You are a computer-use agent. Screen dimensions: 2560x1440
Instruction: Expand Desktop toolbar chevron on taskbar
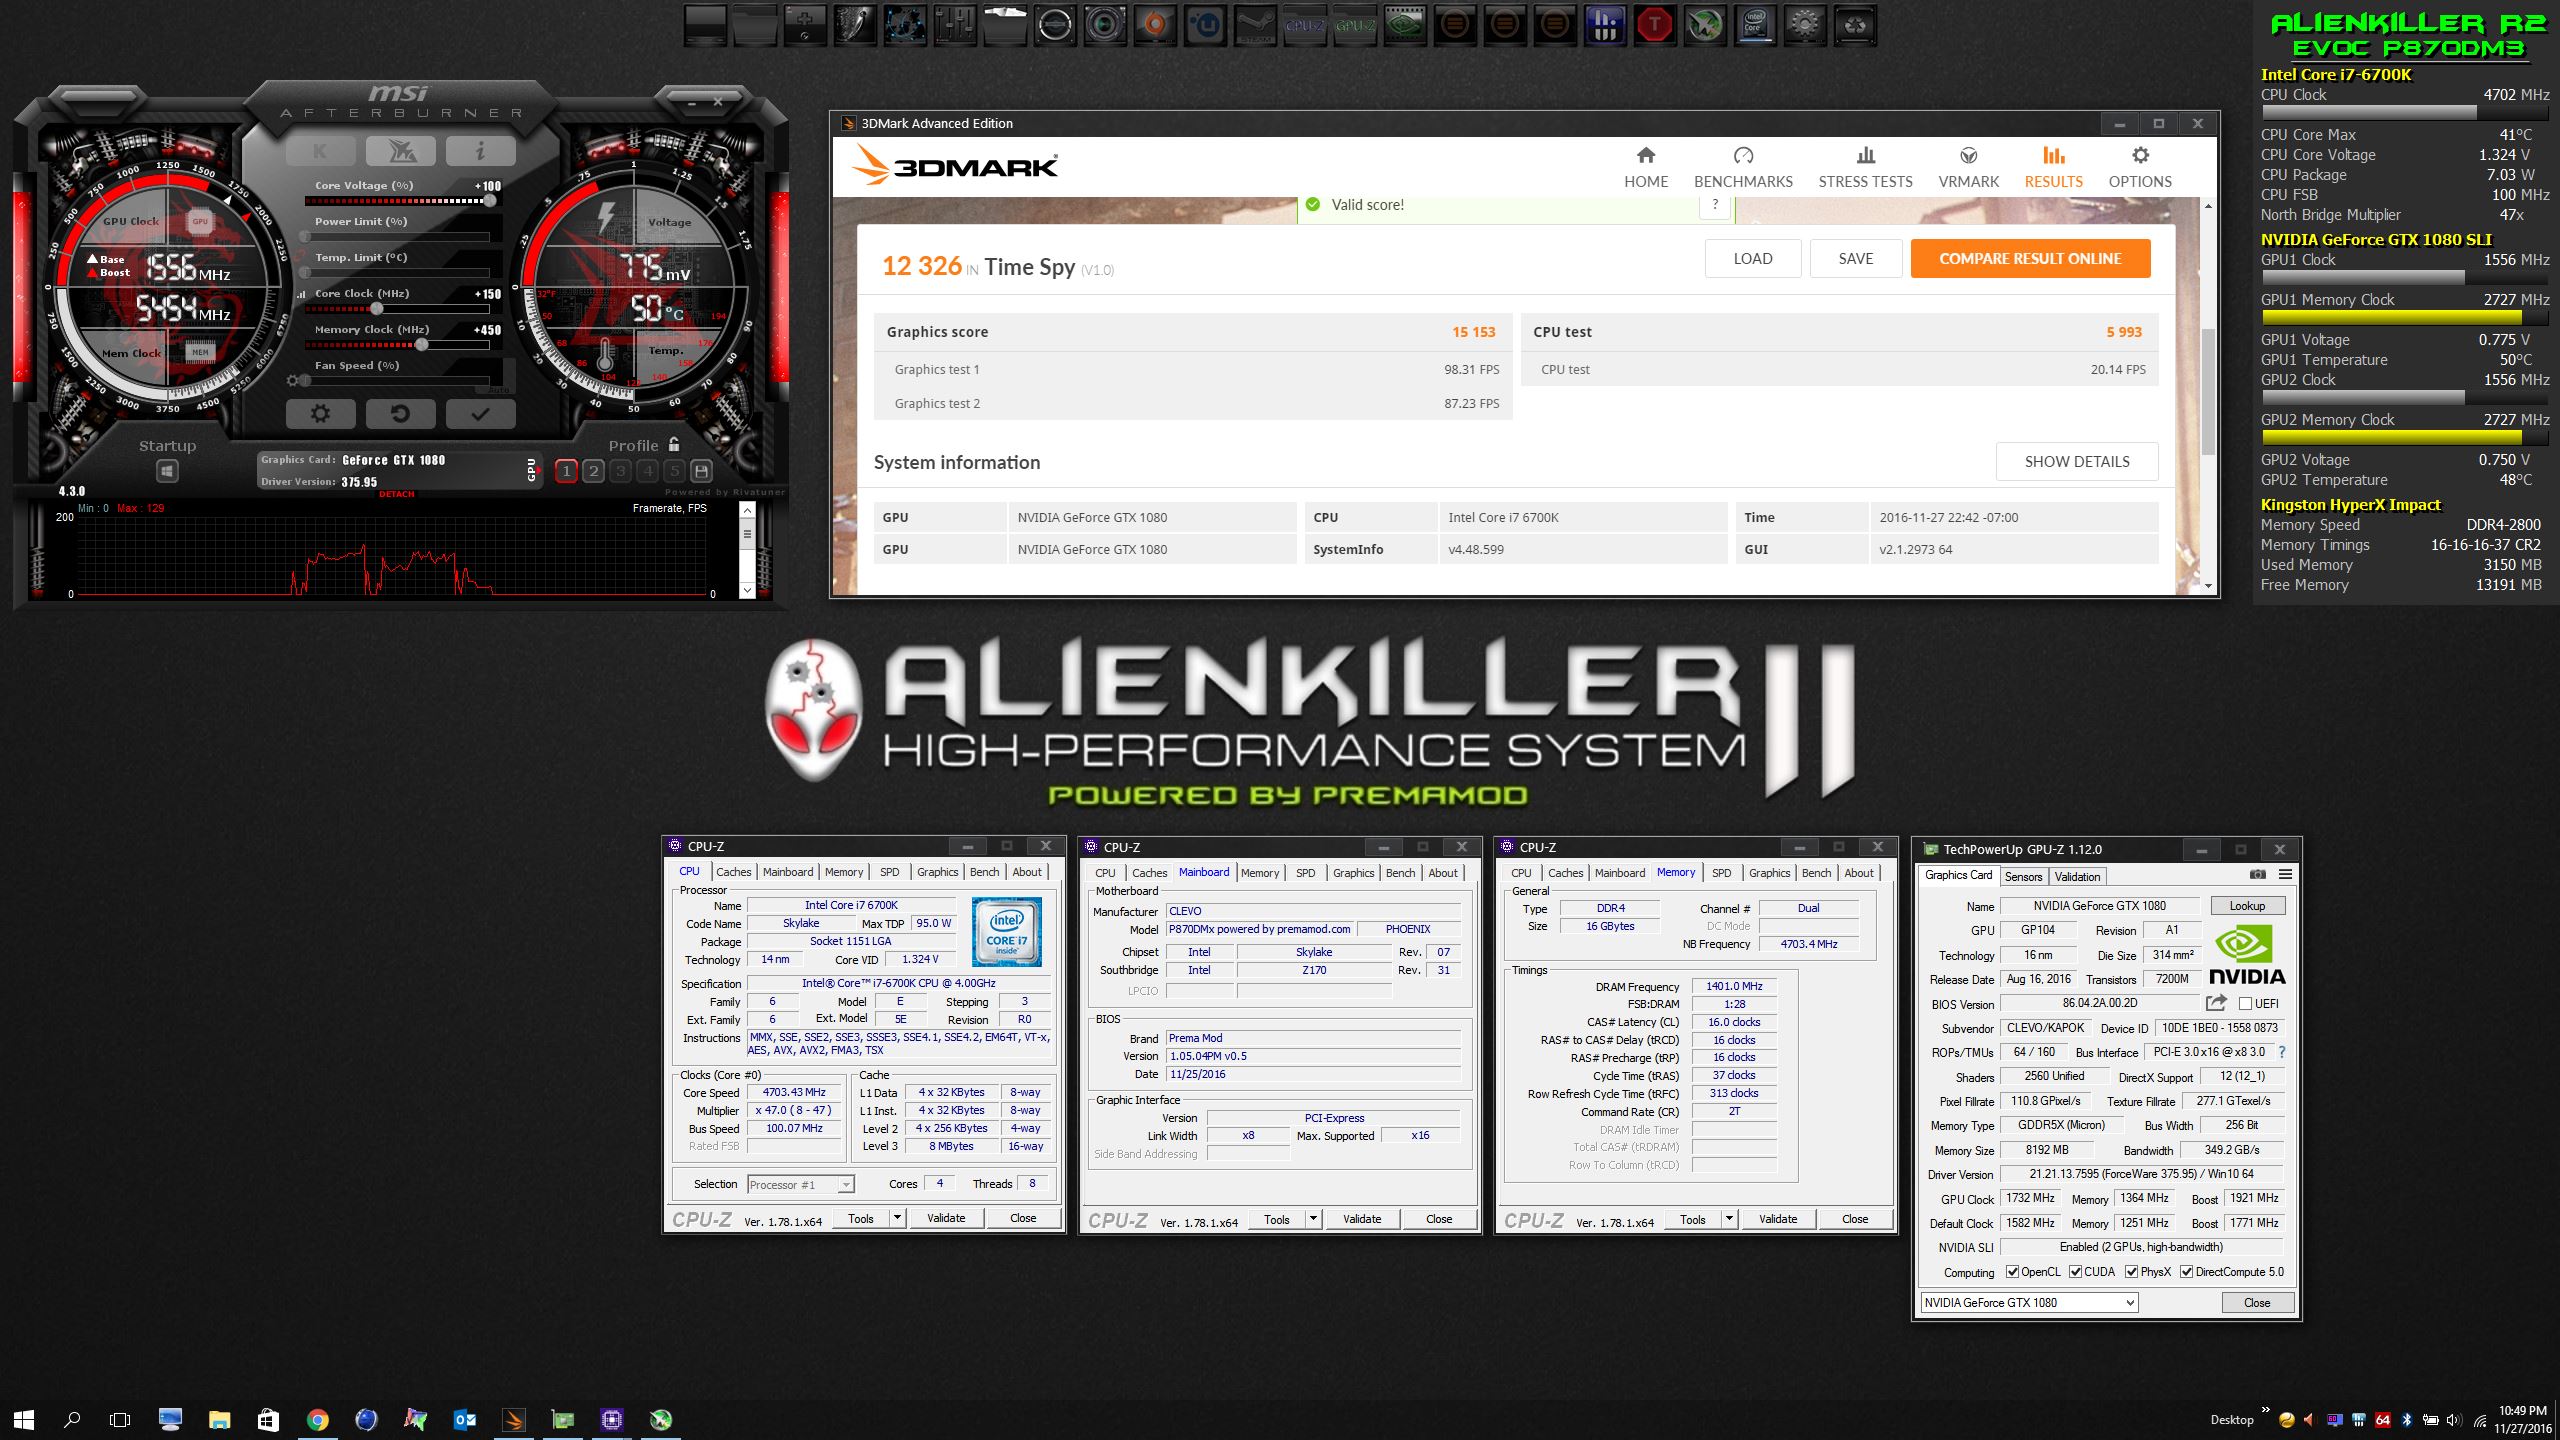2265,1410
